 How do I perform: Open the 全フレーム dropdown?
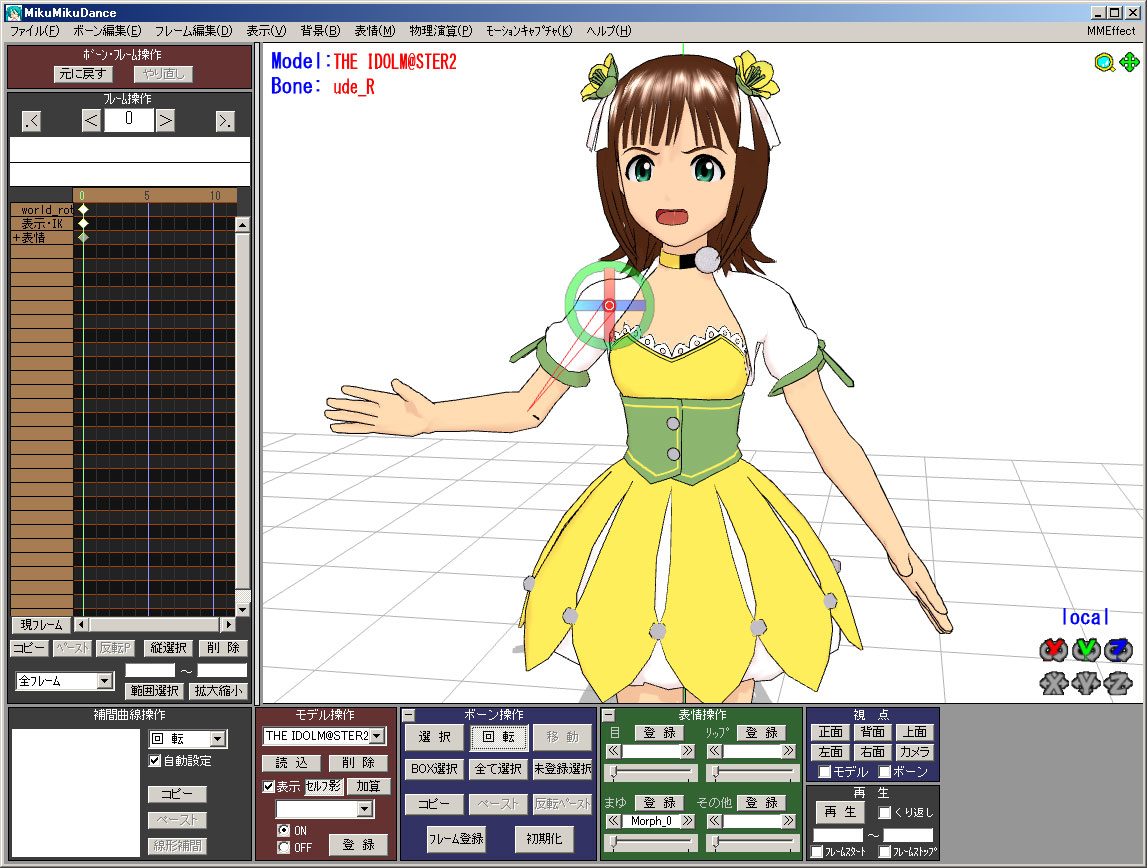pyautogui.click(x=64, y=682)
